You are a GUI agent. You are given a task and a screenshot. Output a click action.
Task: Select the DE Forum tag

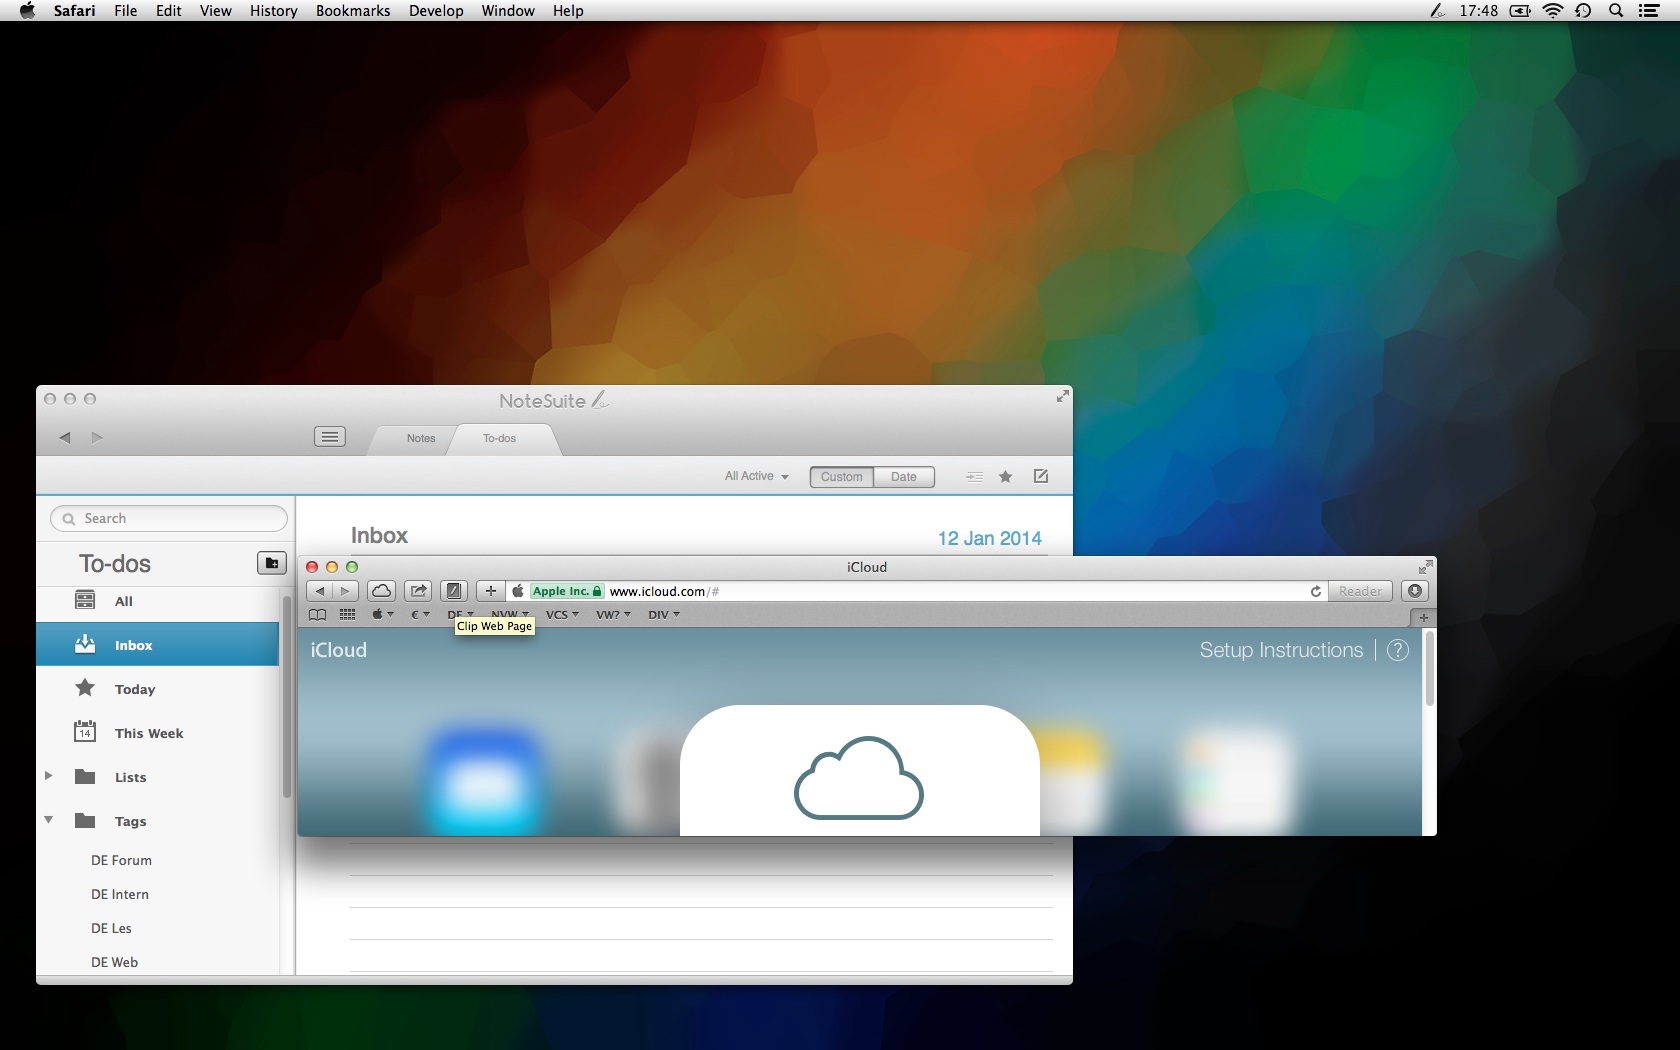[121, 860]
